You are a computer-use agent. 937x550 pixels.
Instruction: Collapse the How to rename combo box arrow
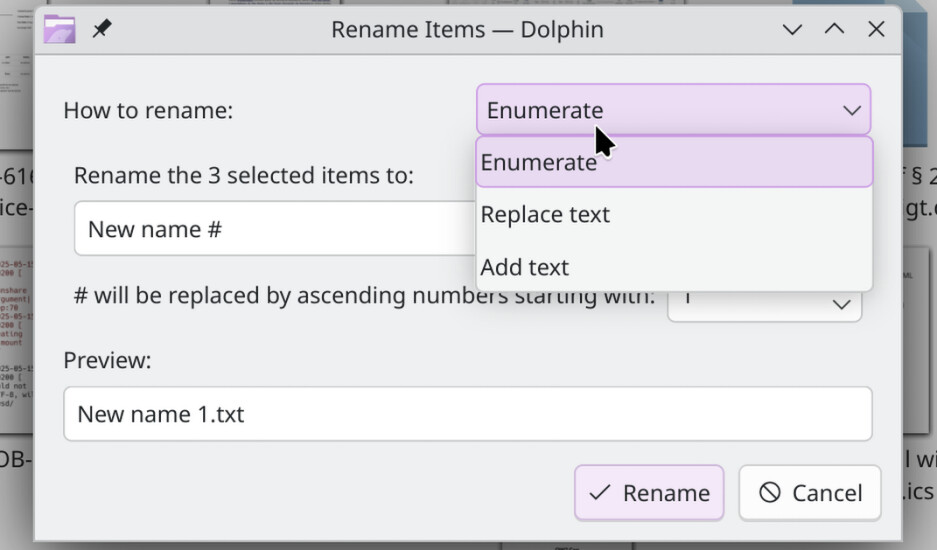852,110
